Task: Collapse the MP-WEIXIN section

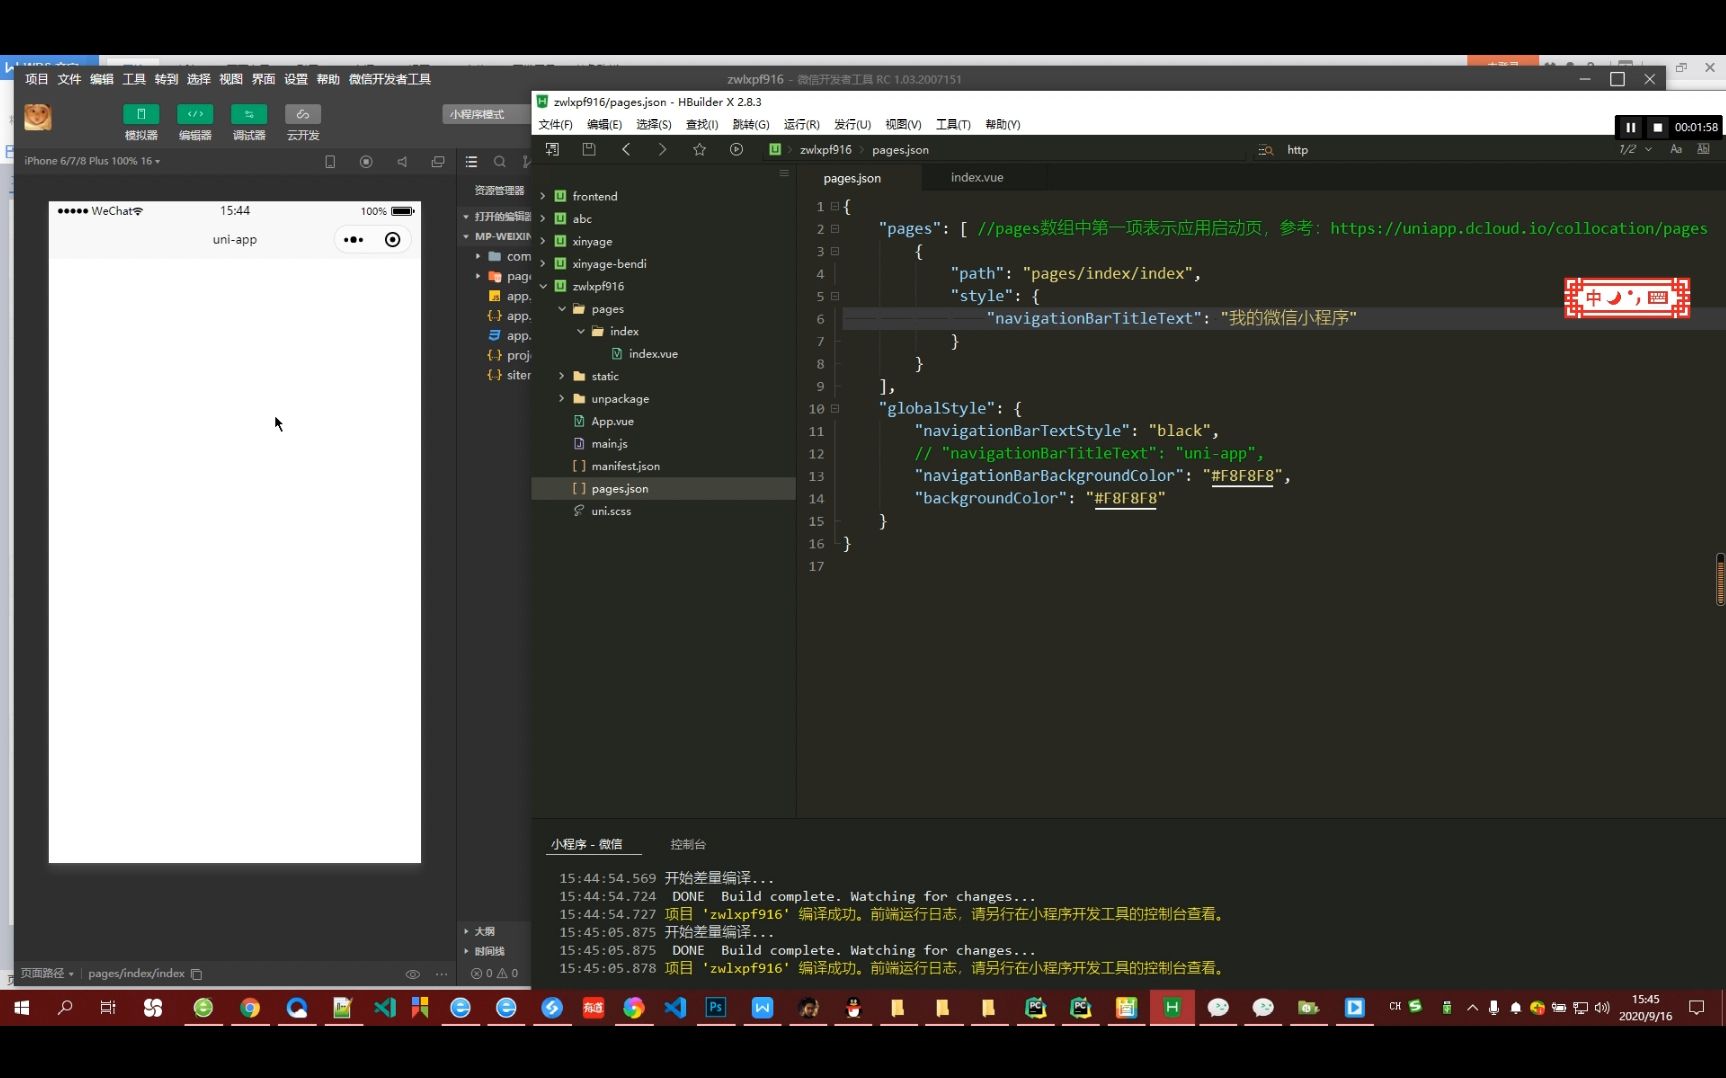Action: pyautogui.click(x=497, y=236)
